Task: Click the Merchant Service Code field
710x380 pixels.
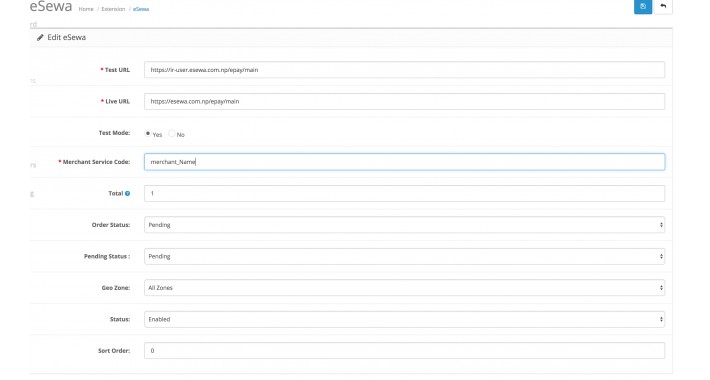Action: [x=404, y=162]
